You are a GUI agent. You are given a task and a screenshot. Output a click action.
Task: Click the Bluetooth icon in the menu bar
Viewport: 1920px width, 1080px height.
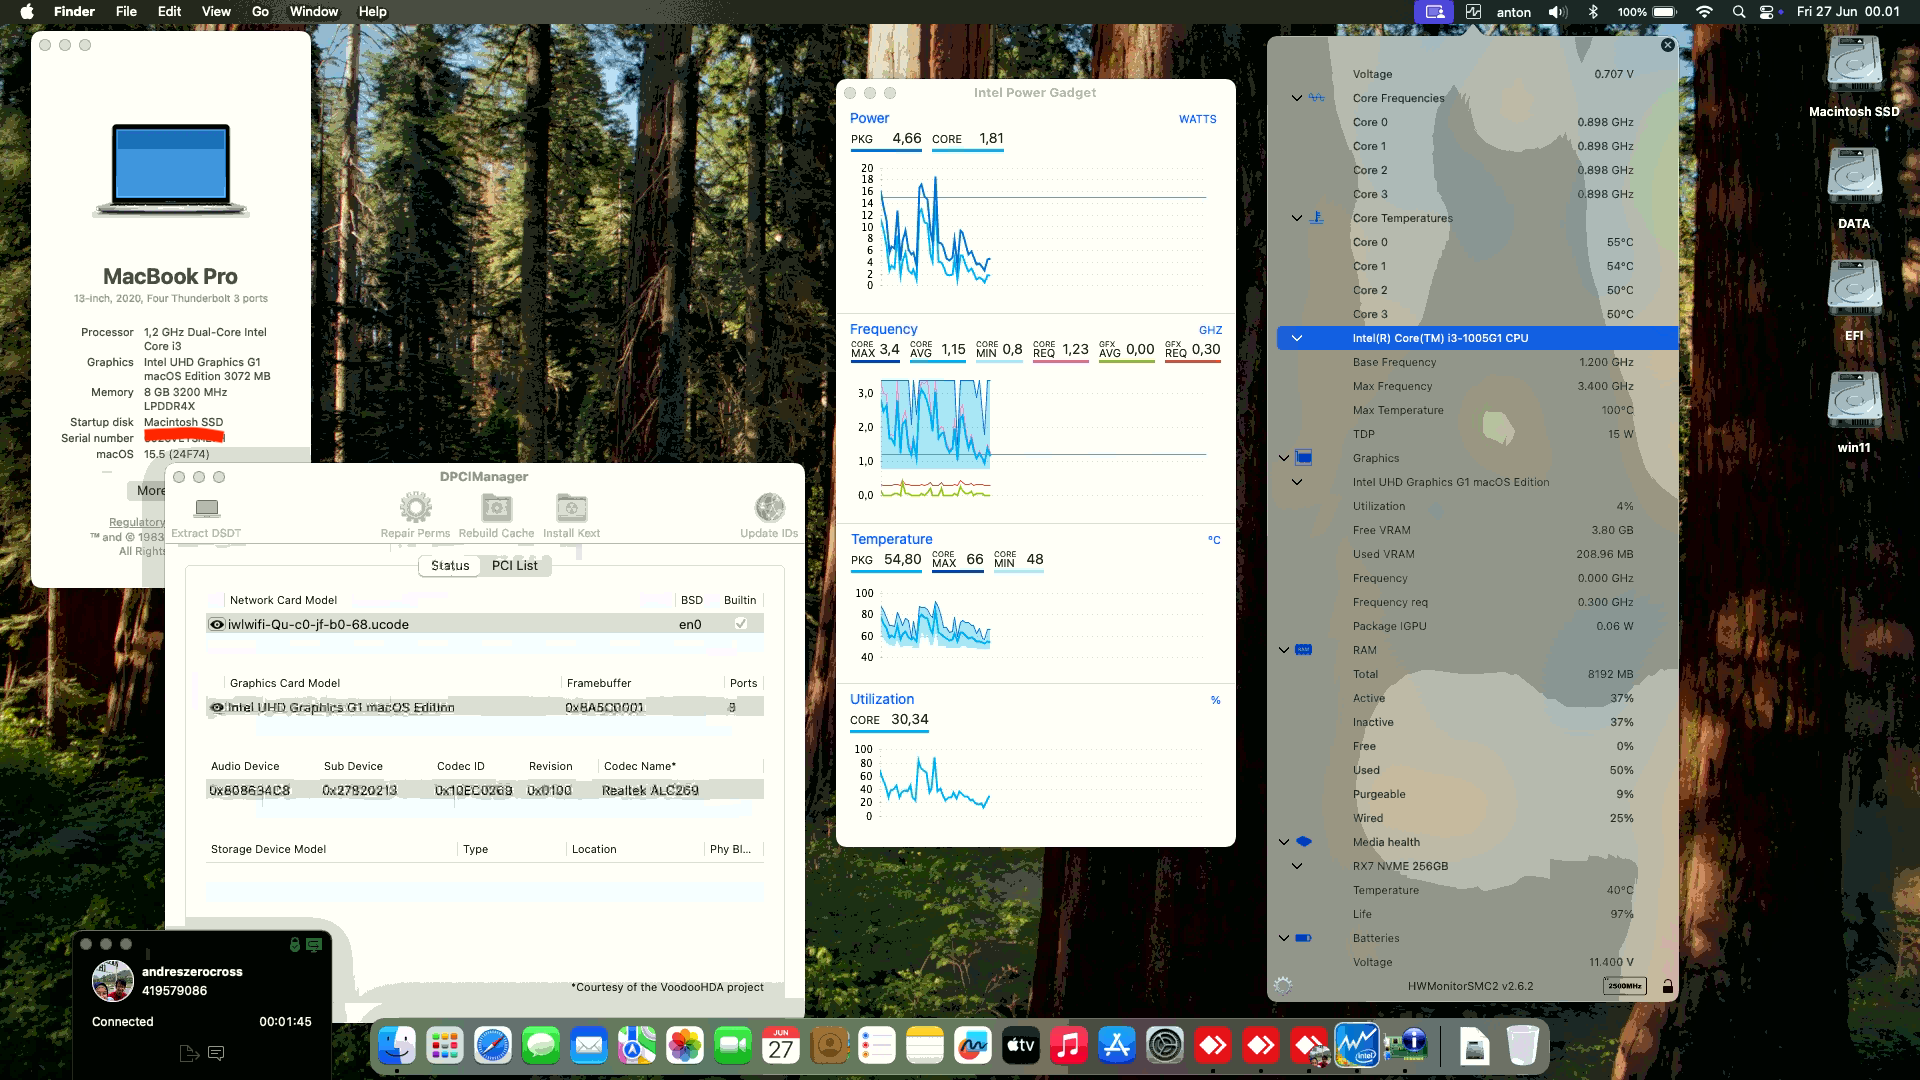1594,11
